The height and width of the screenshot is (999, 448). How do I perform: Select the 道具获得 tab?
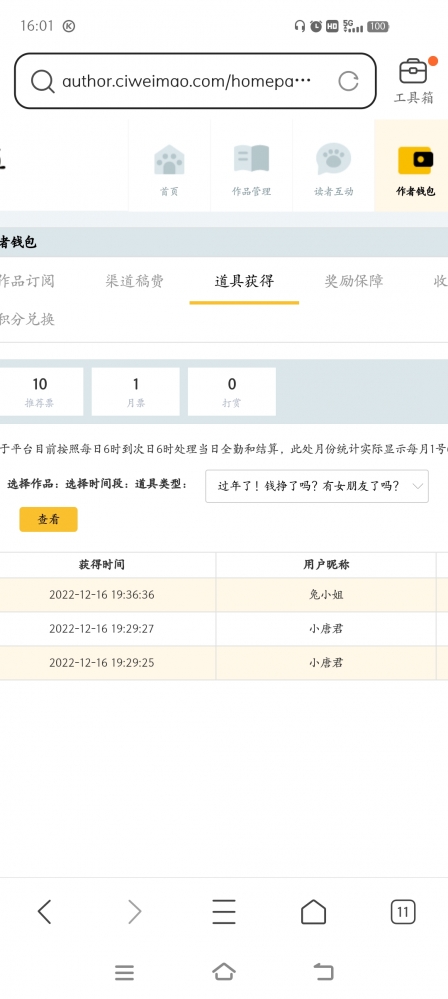tap(244, 281)
